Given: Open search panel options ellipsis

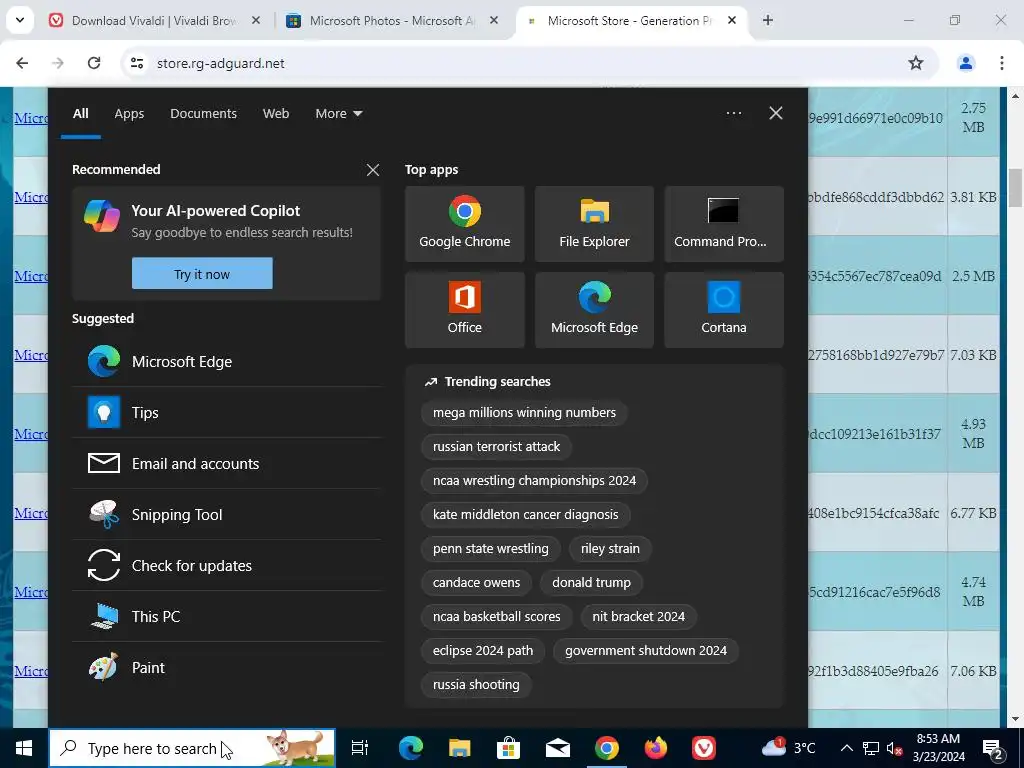Looking at the screenshot, I should point(734,113).
